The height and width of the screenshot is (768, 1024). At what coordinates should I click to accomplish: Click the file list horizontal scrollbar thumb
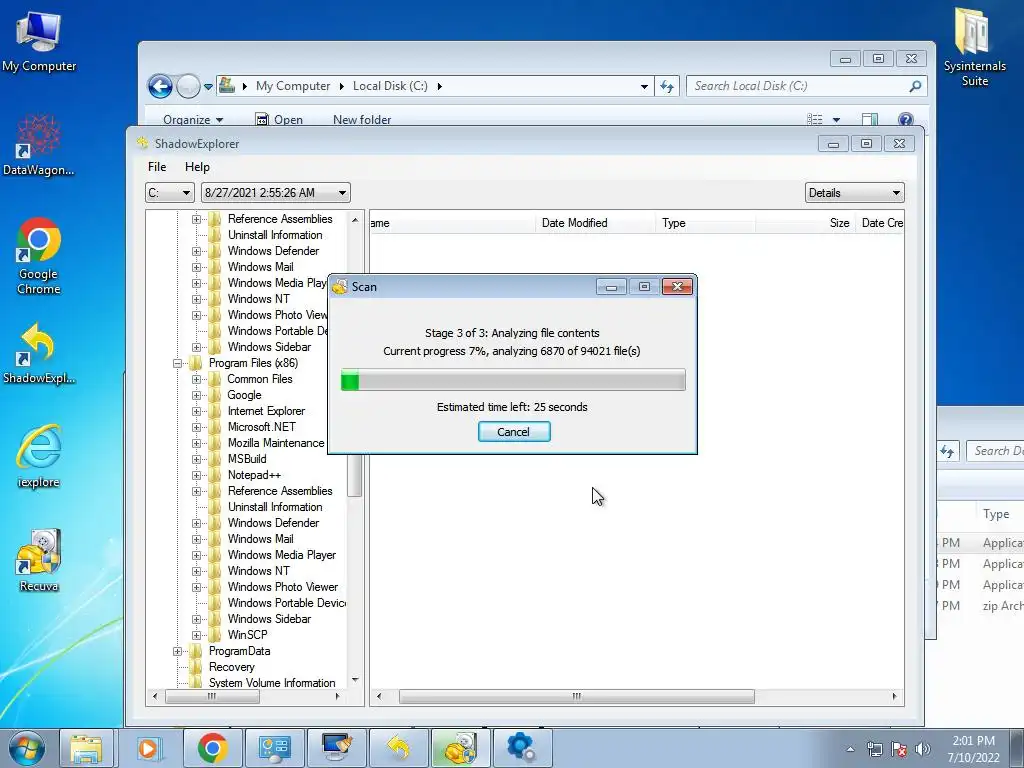(x=577, y=697)
